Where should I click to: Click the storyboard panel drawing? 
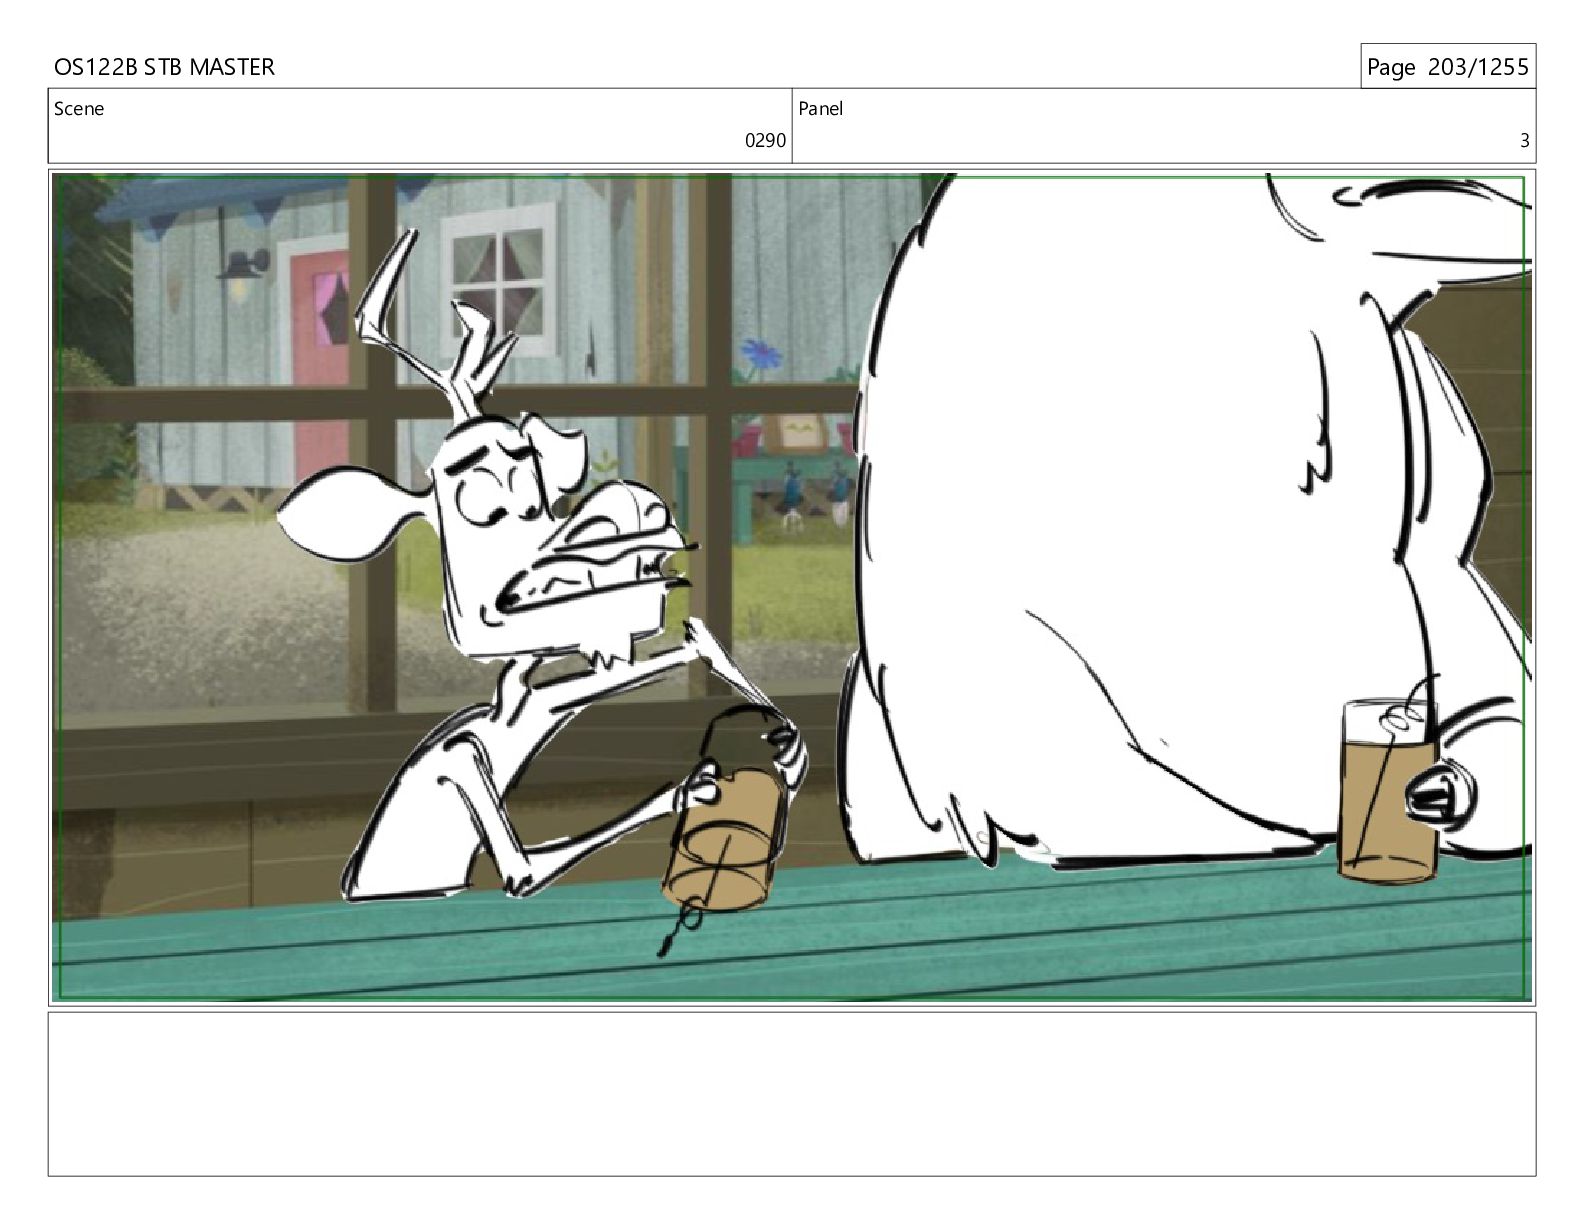click(792, 588)
